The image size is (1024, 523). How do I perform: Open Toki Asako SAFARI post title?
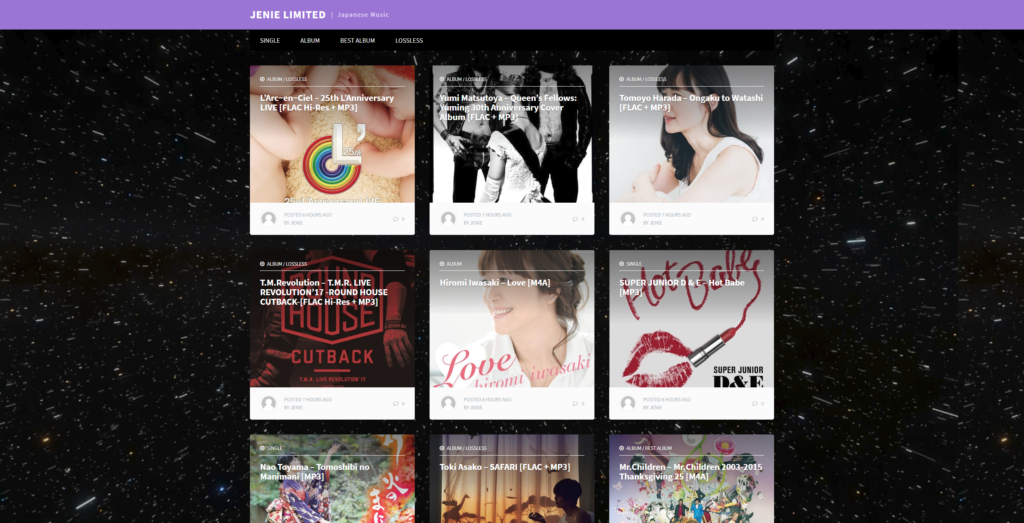(505, 467)
